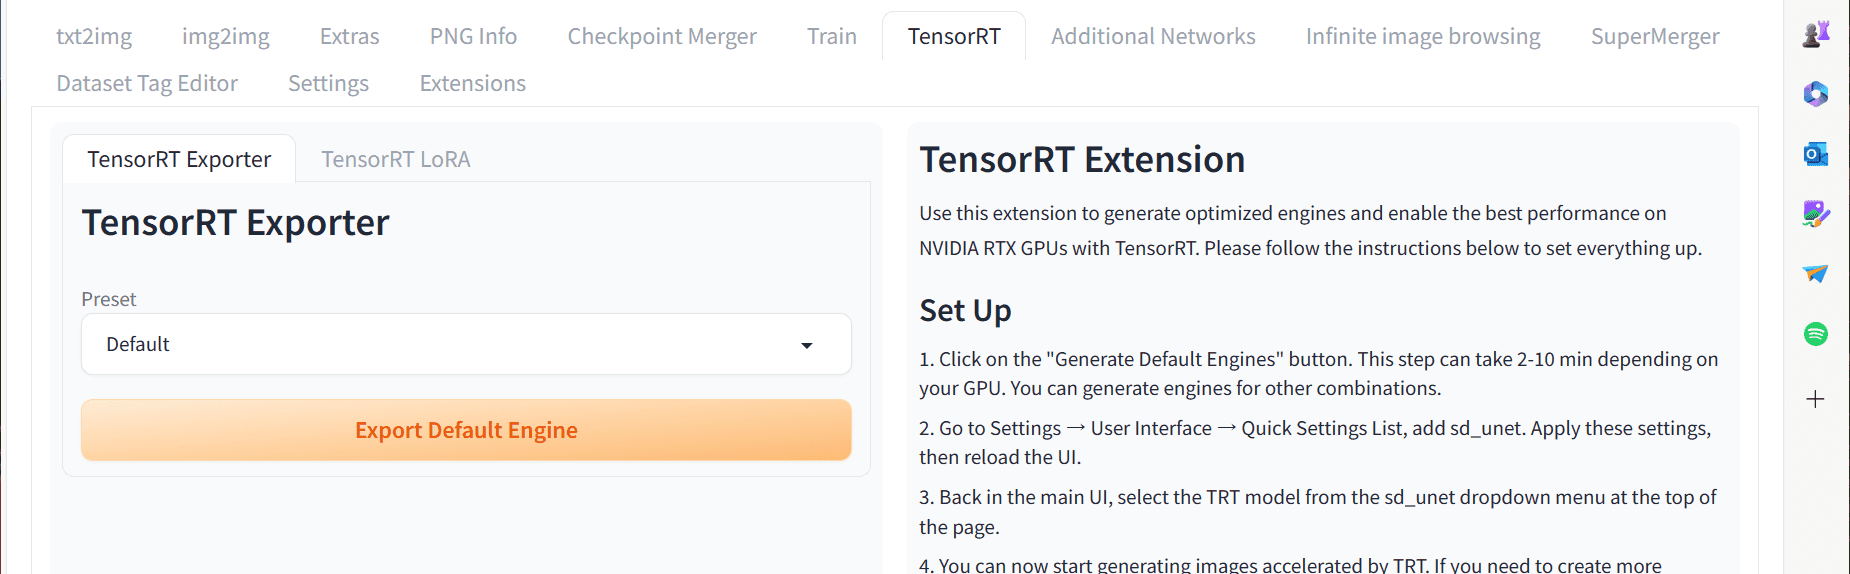
Task: Select the TensorRT Exporter tab
Action: click(x=179, y=159)
